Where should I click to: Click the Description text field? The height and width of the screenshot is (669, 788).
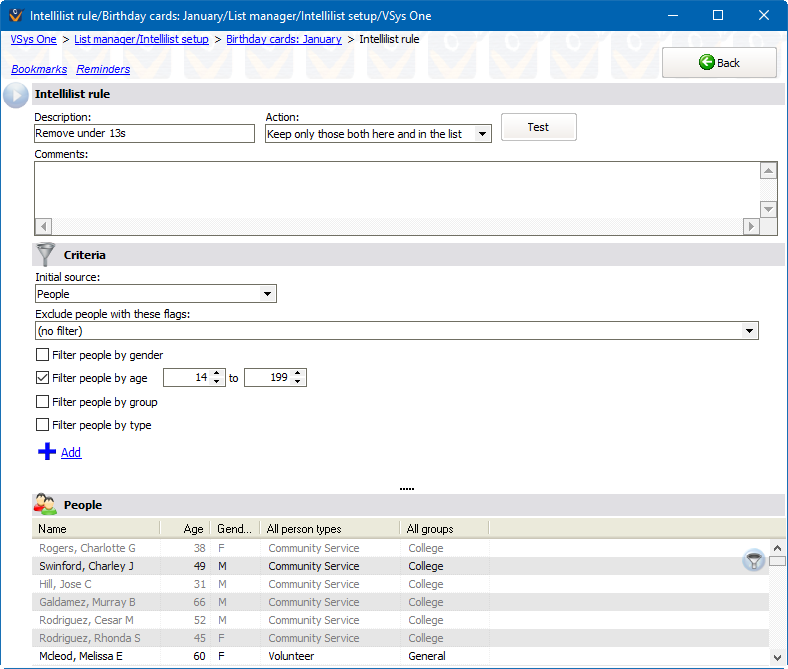coord(144,134)
